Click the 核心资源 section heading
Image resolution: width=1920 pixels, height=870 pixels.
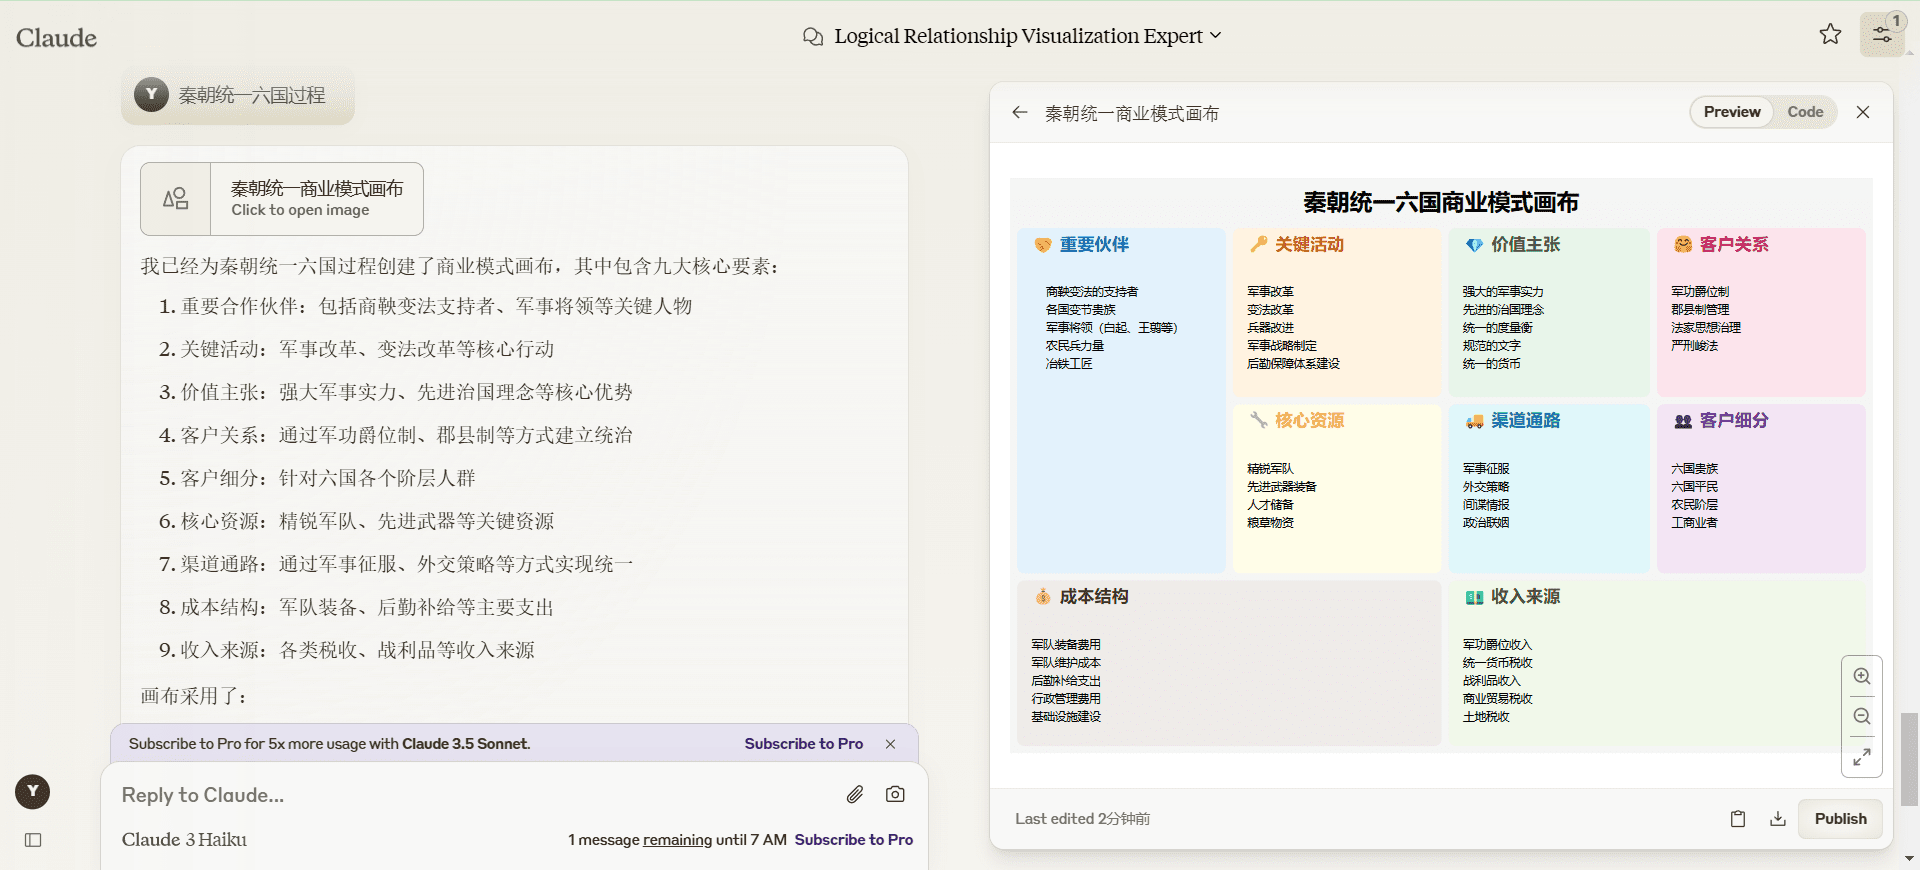coord(1309,420)
